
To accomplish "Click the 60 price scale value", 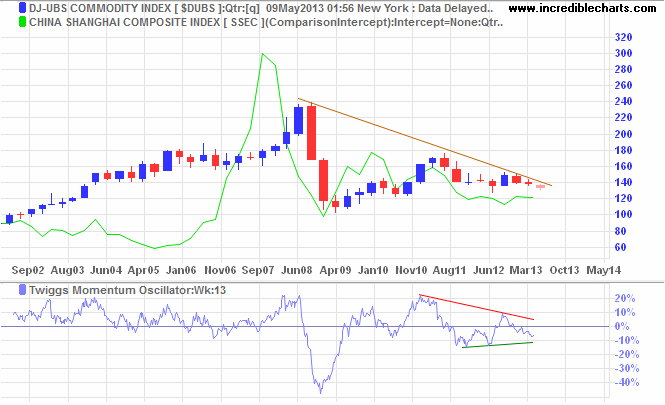I will (x=620, y=247).
